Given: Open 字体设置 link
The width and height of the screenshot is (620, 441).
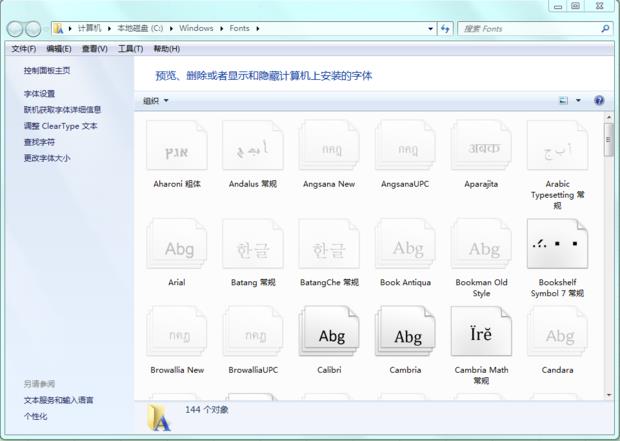Looking at the screenshot, I should tap(39, 94).
